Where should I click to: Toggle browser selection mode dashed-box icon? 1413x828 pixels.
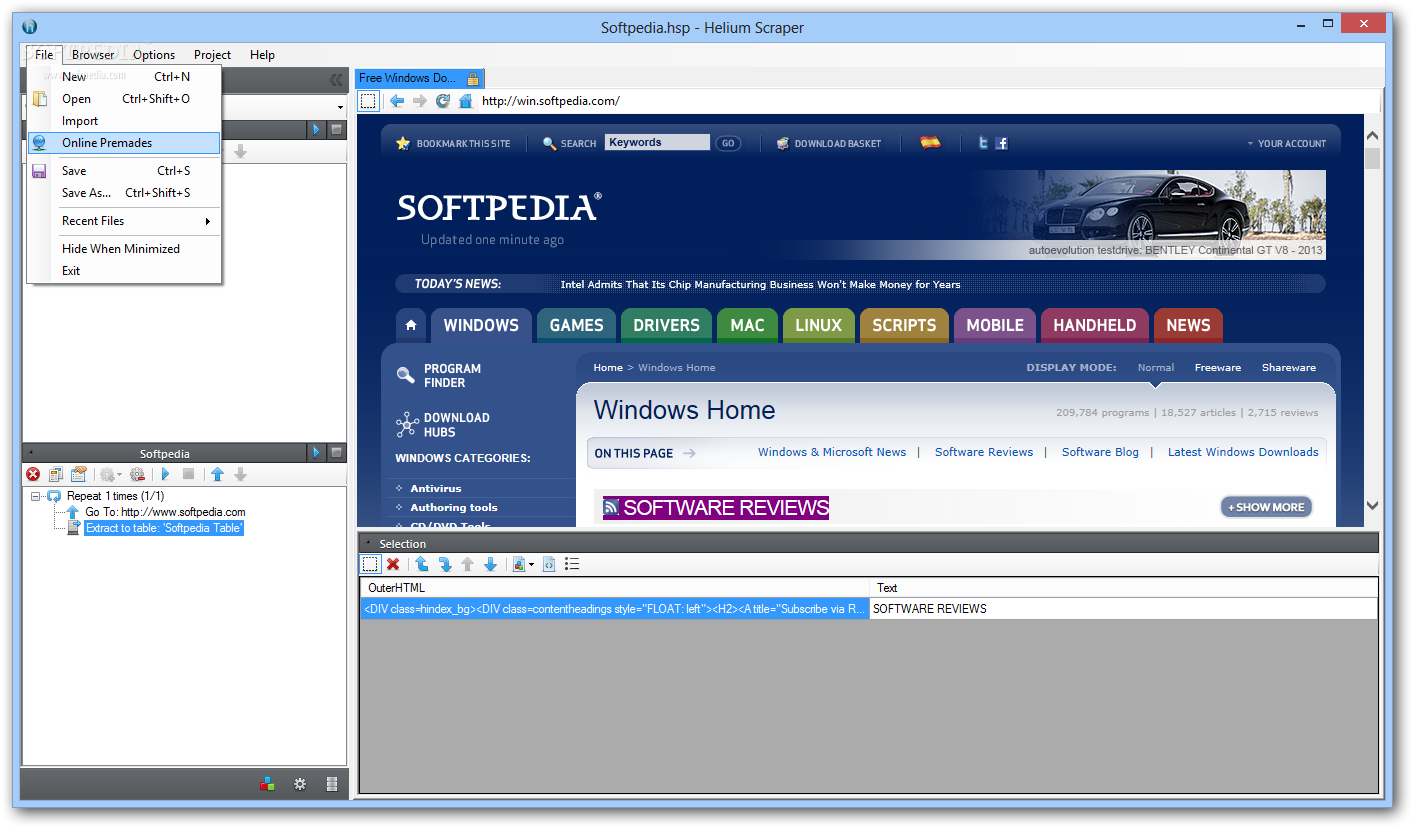(x=368, y=101)
